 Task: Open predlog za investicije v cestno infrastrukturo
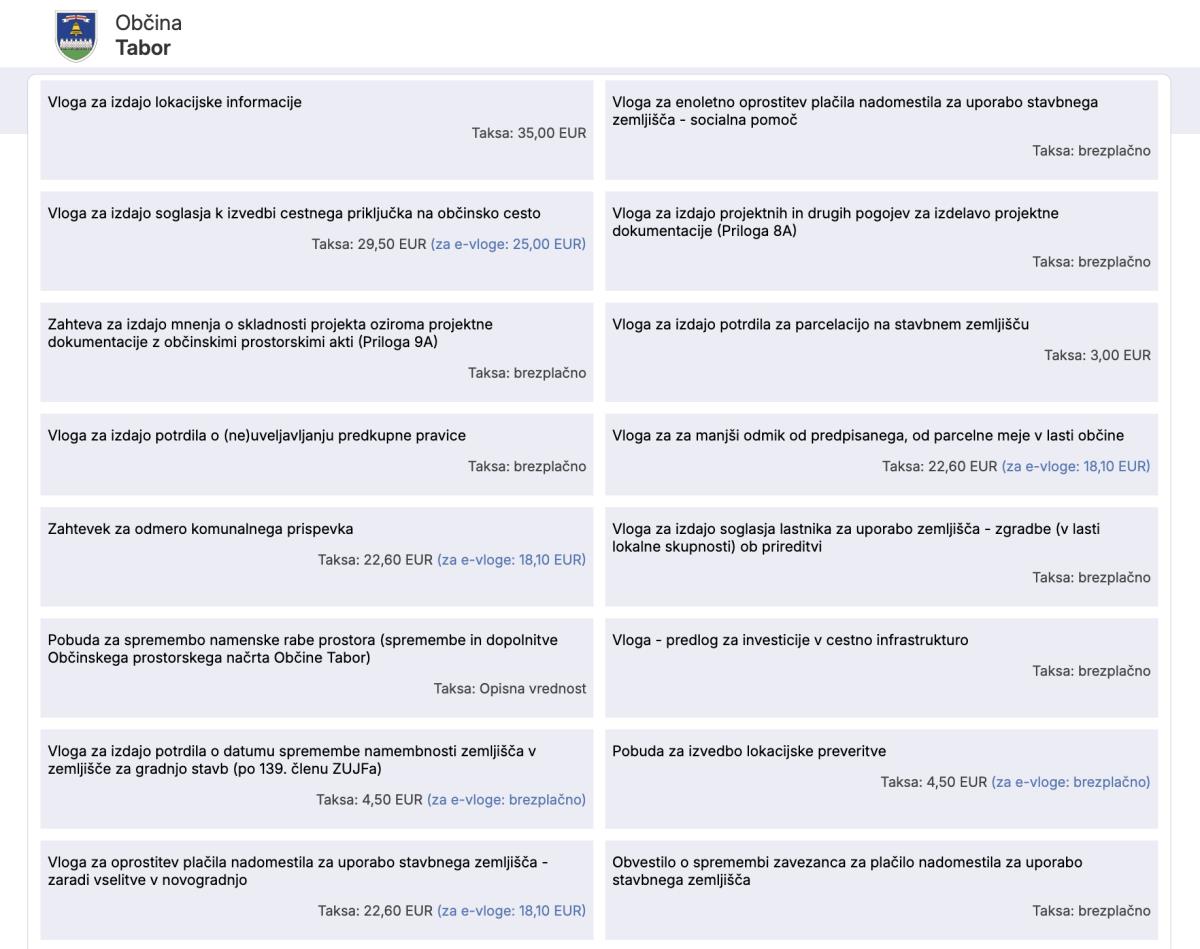[x=790, y=640]
